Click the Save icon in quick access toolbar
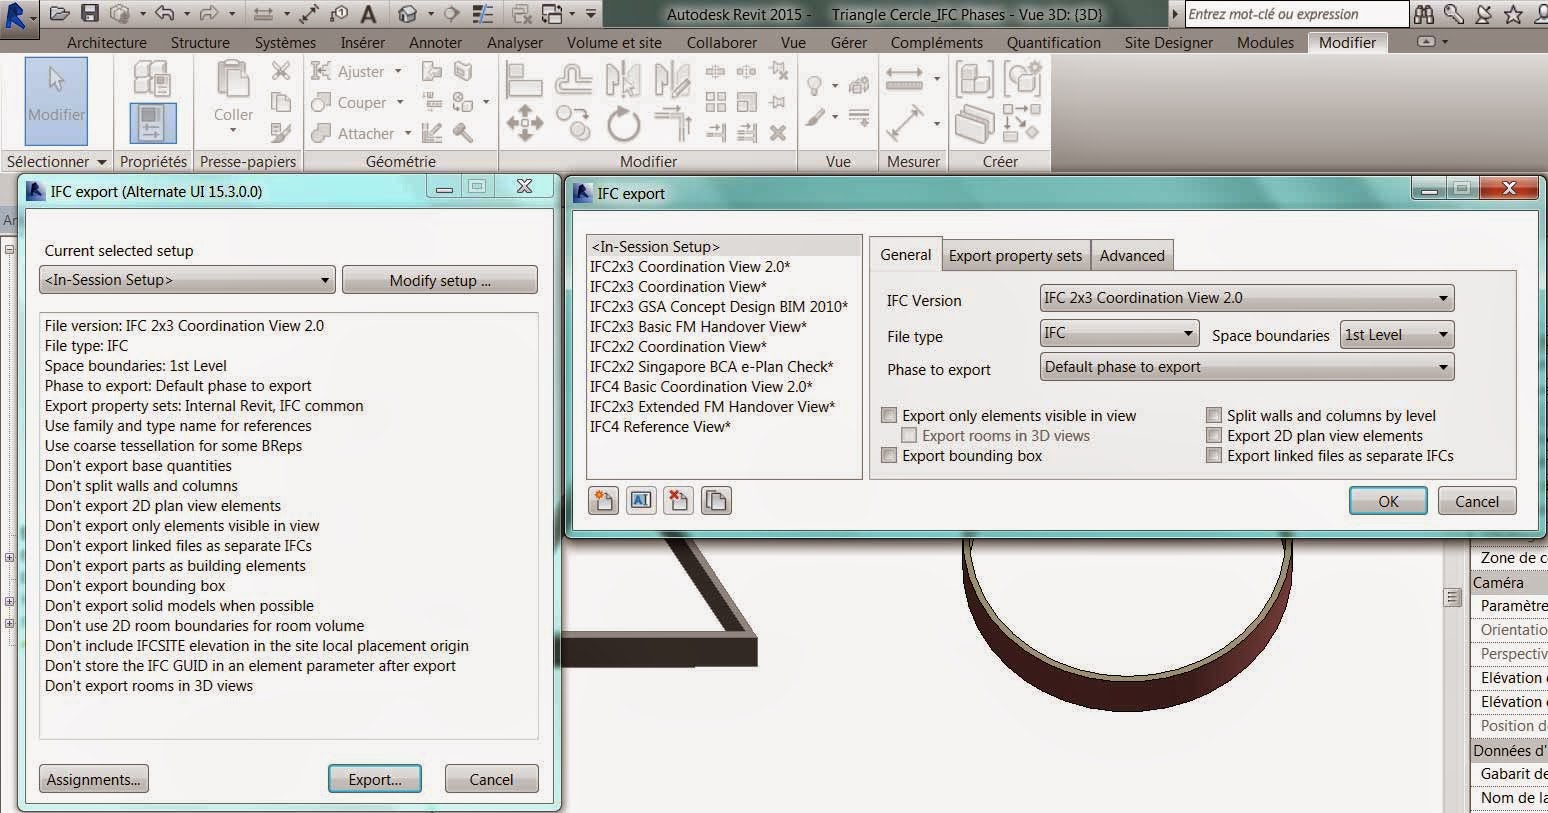1548x813 pixels. pos(90,14)
